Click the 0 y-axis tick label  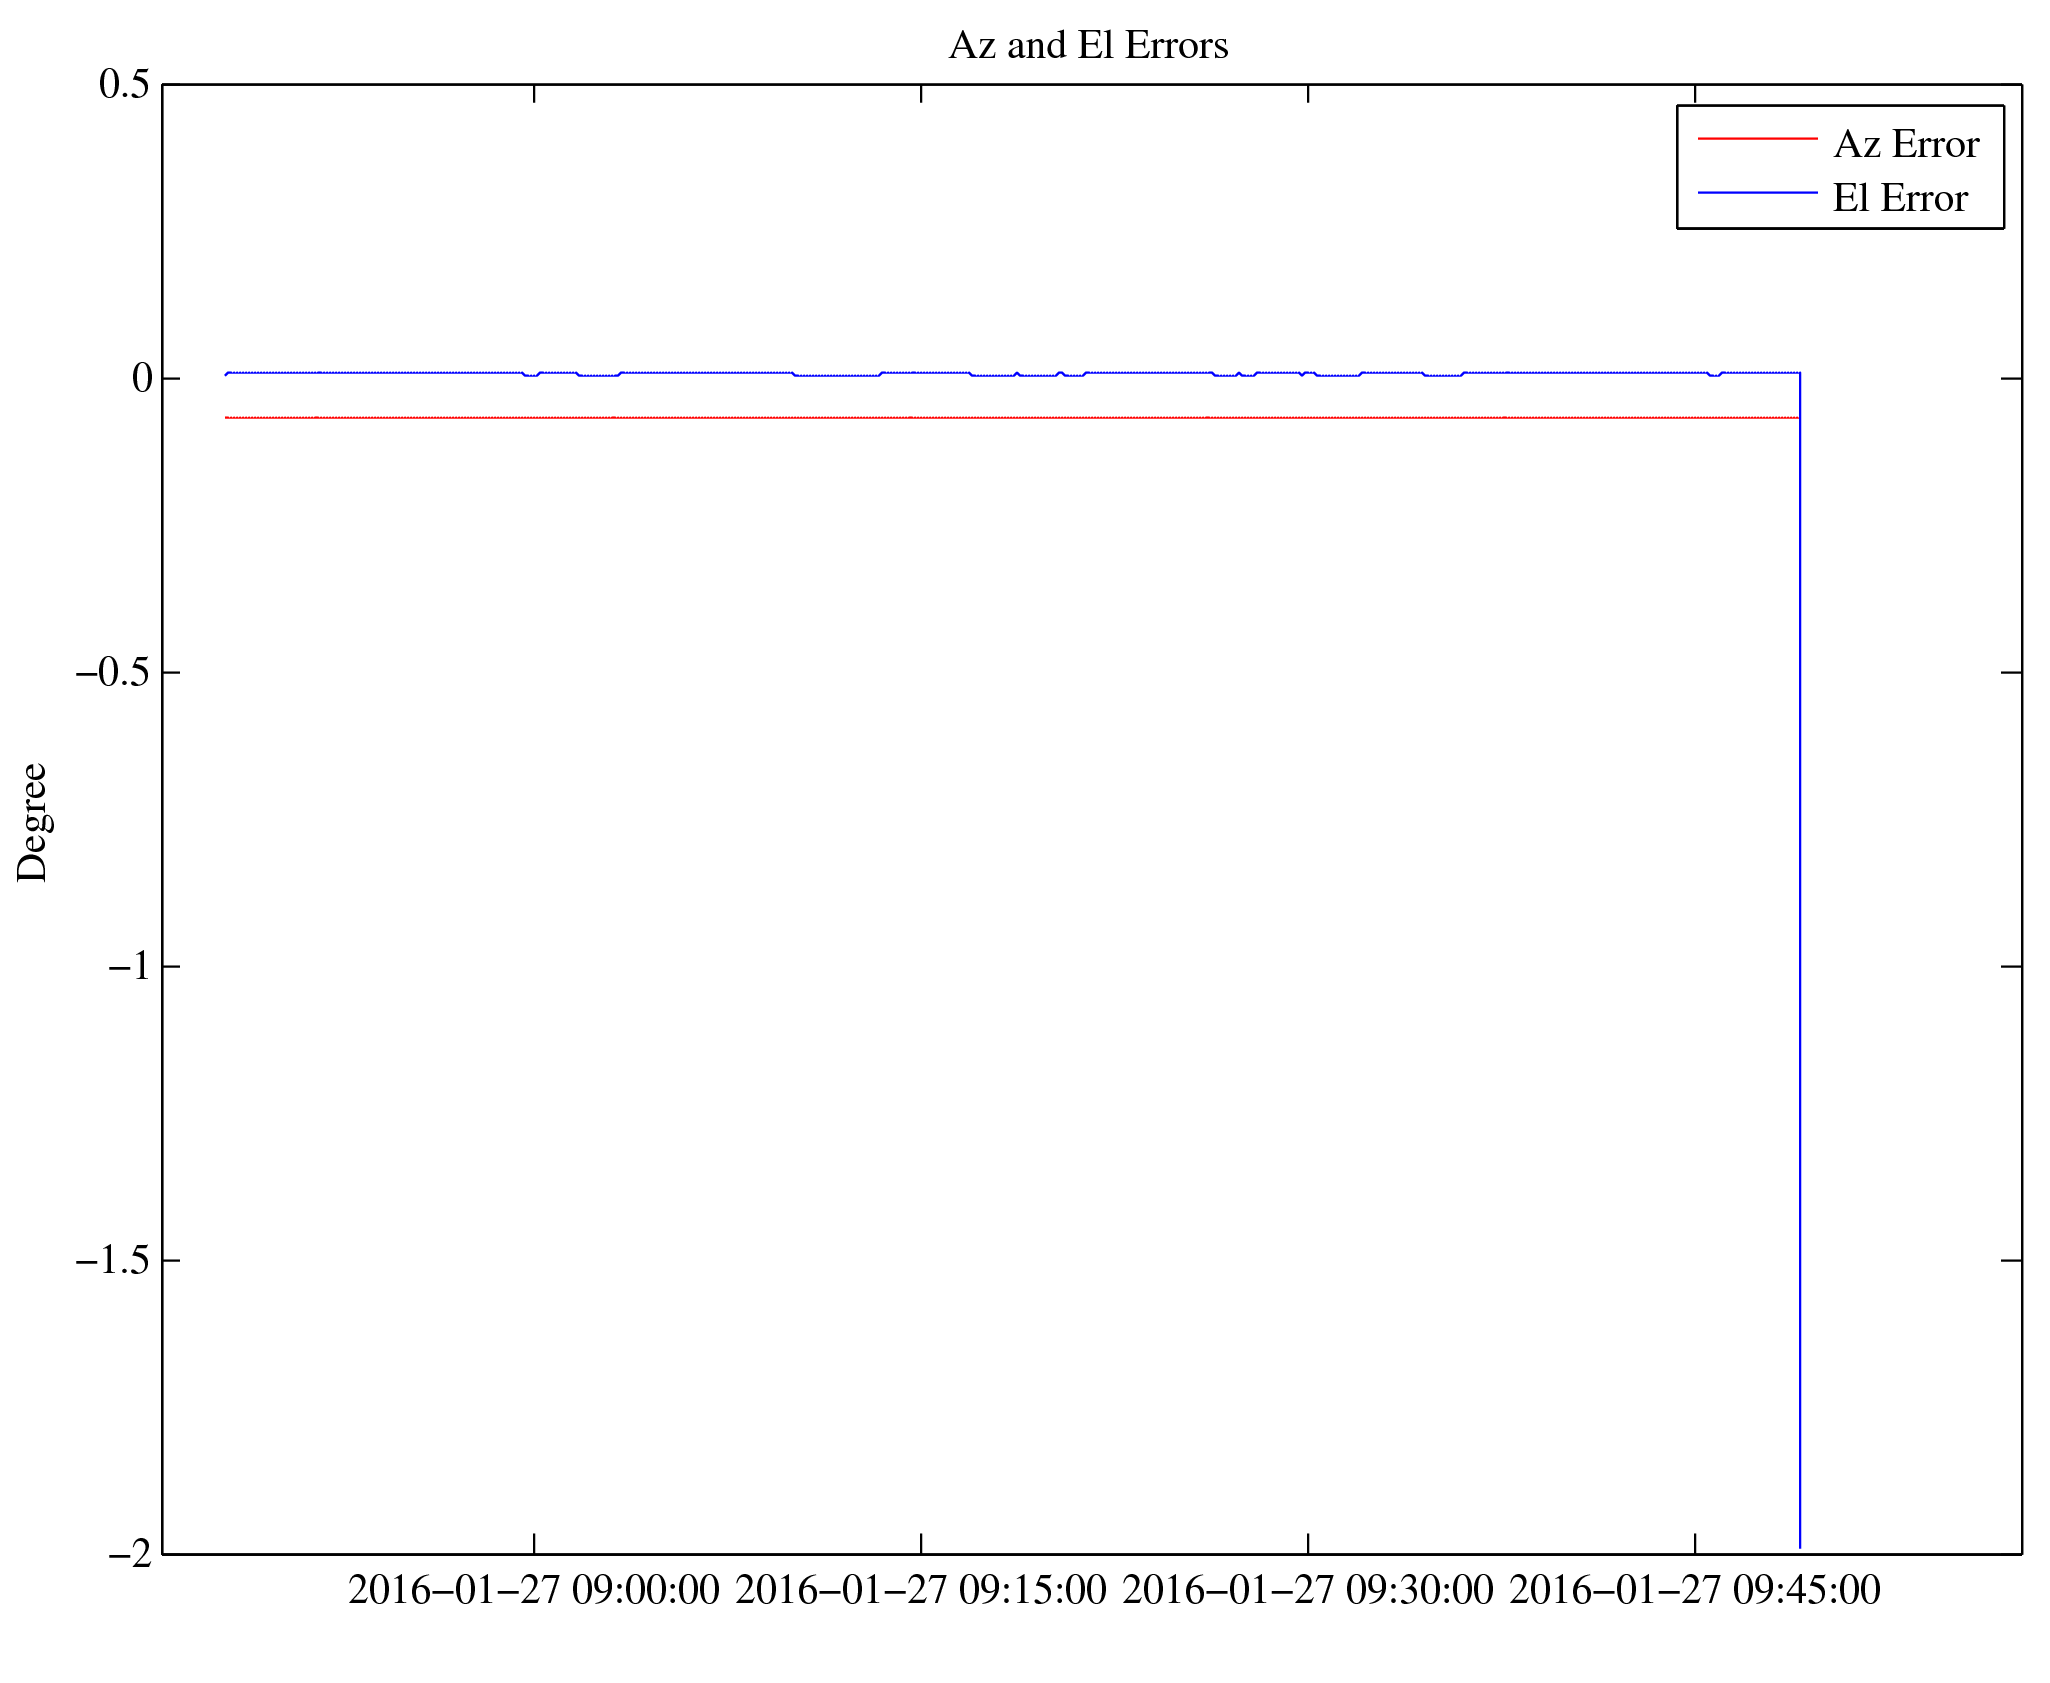click(x=141, y=378)
